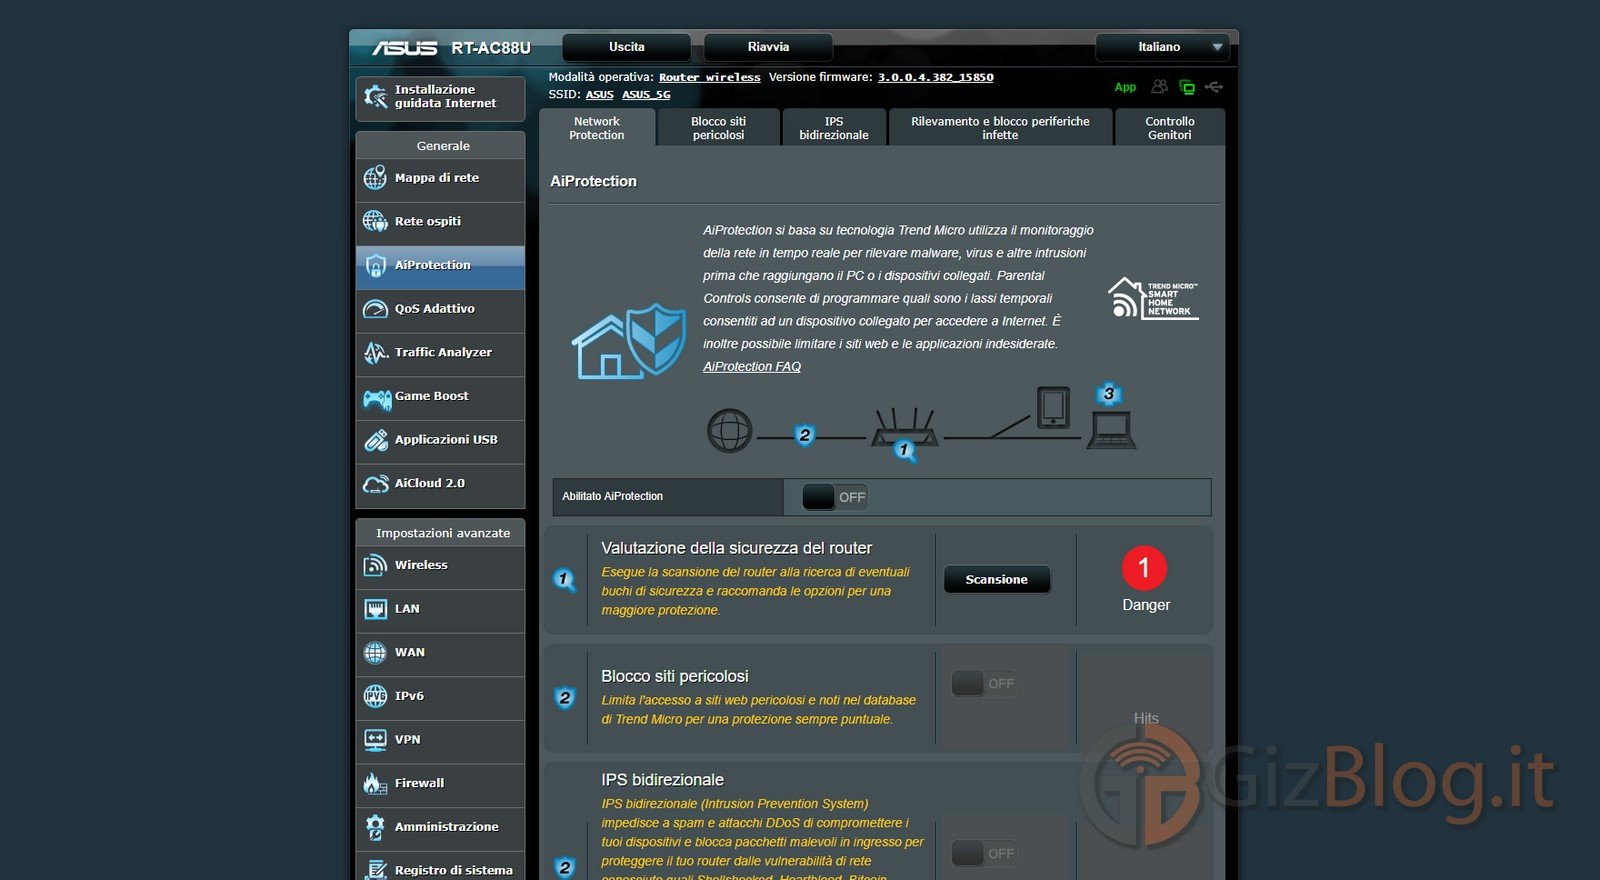Click the Riavvia reboot button
Viewport: 1600px width, 880px height.
tap(768, 47)
